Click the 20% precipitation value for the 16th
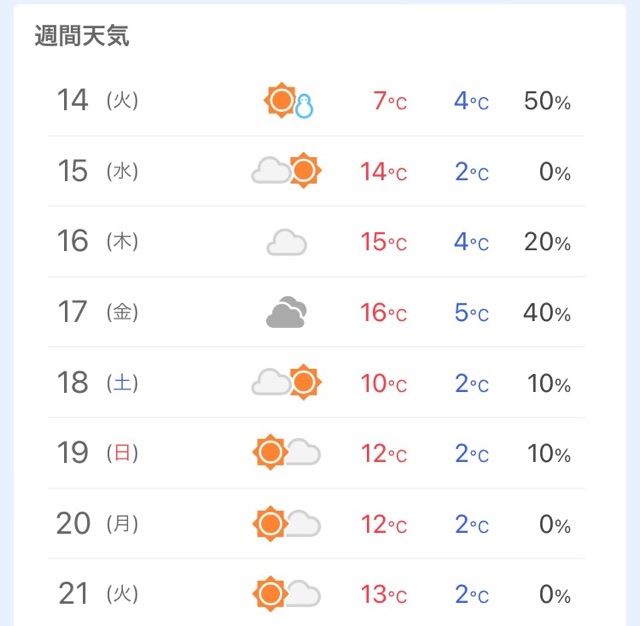The image size is (640, 626). point(547,242)
